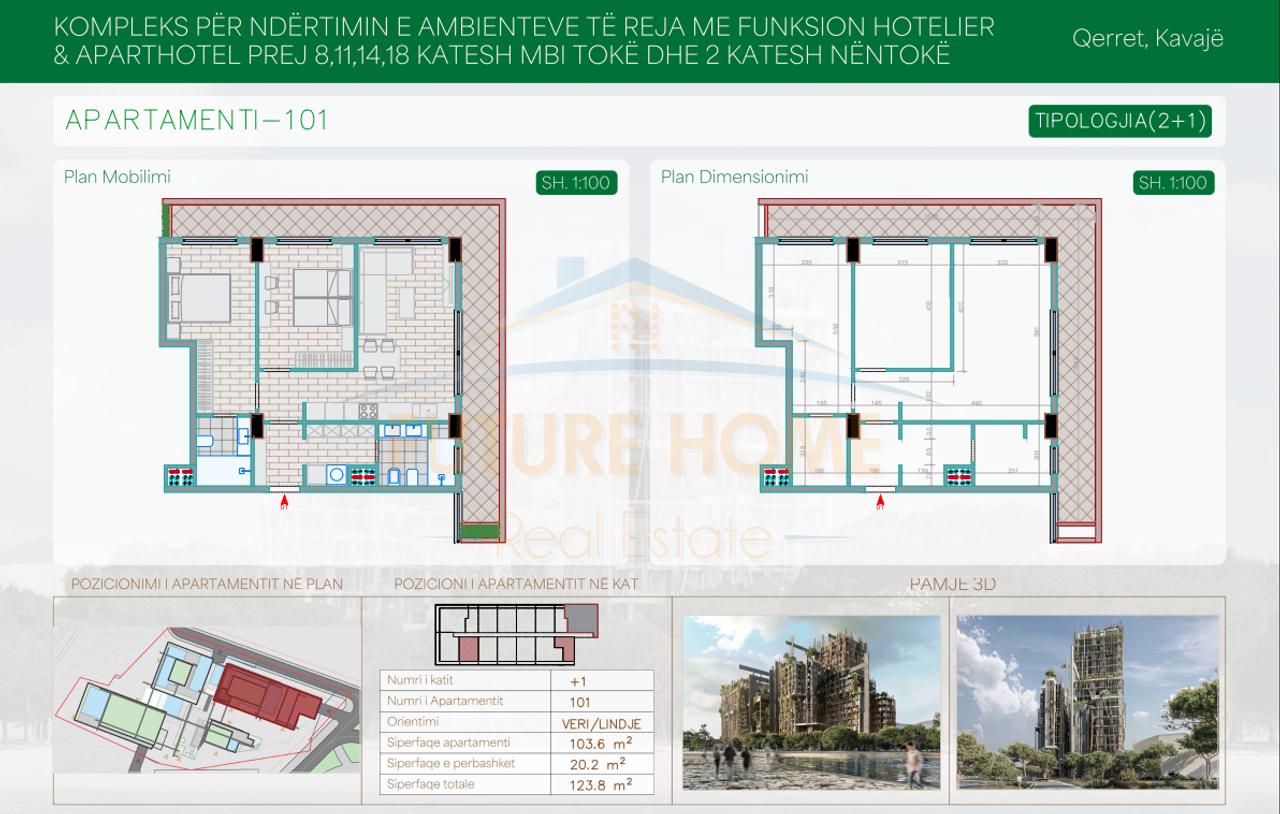Click the red highlighted building on site plan
This screenshot has height=814, width=1280.
(268, 695)
